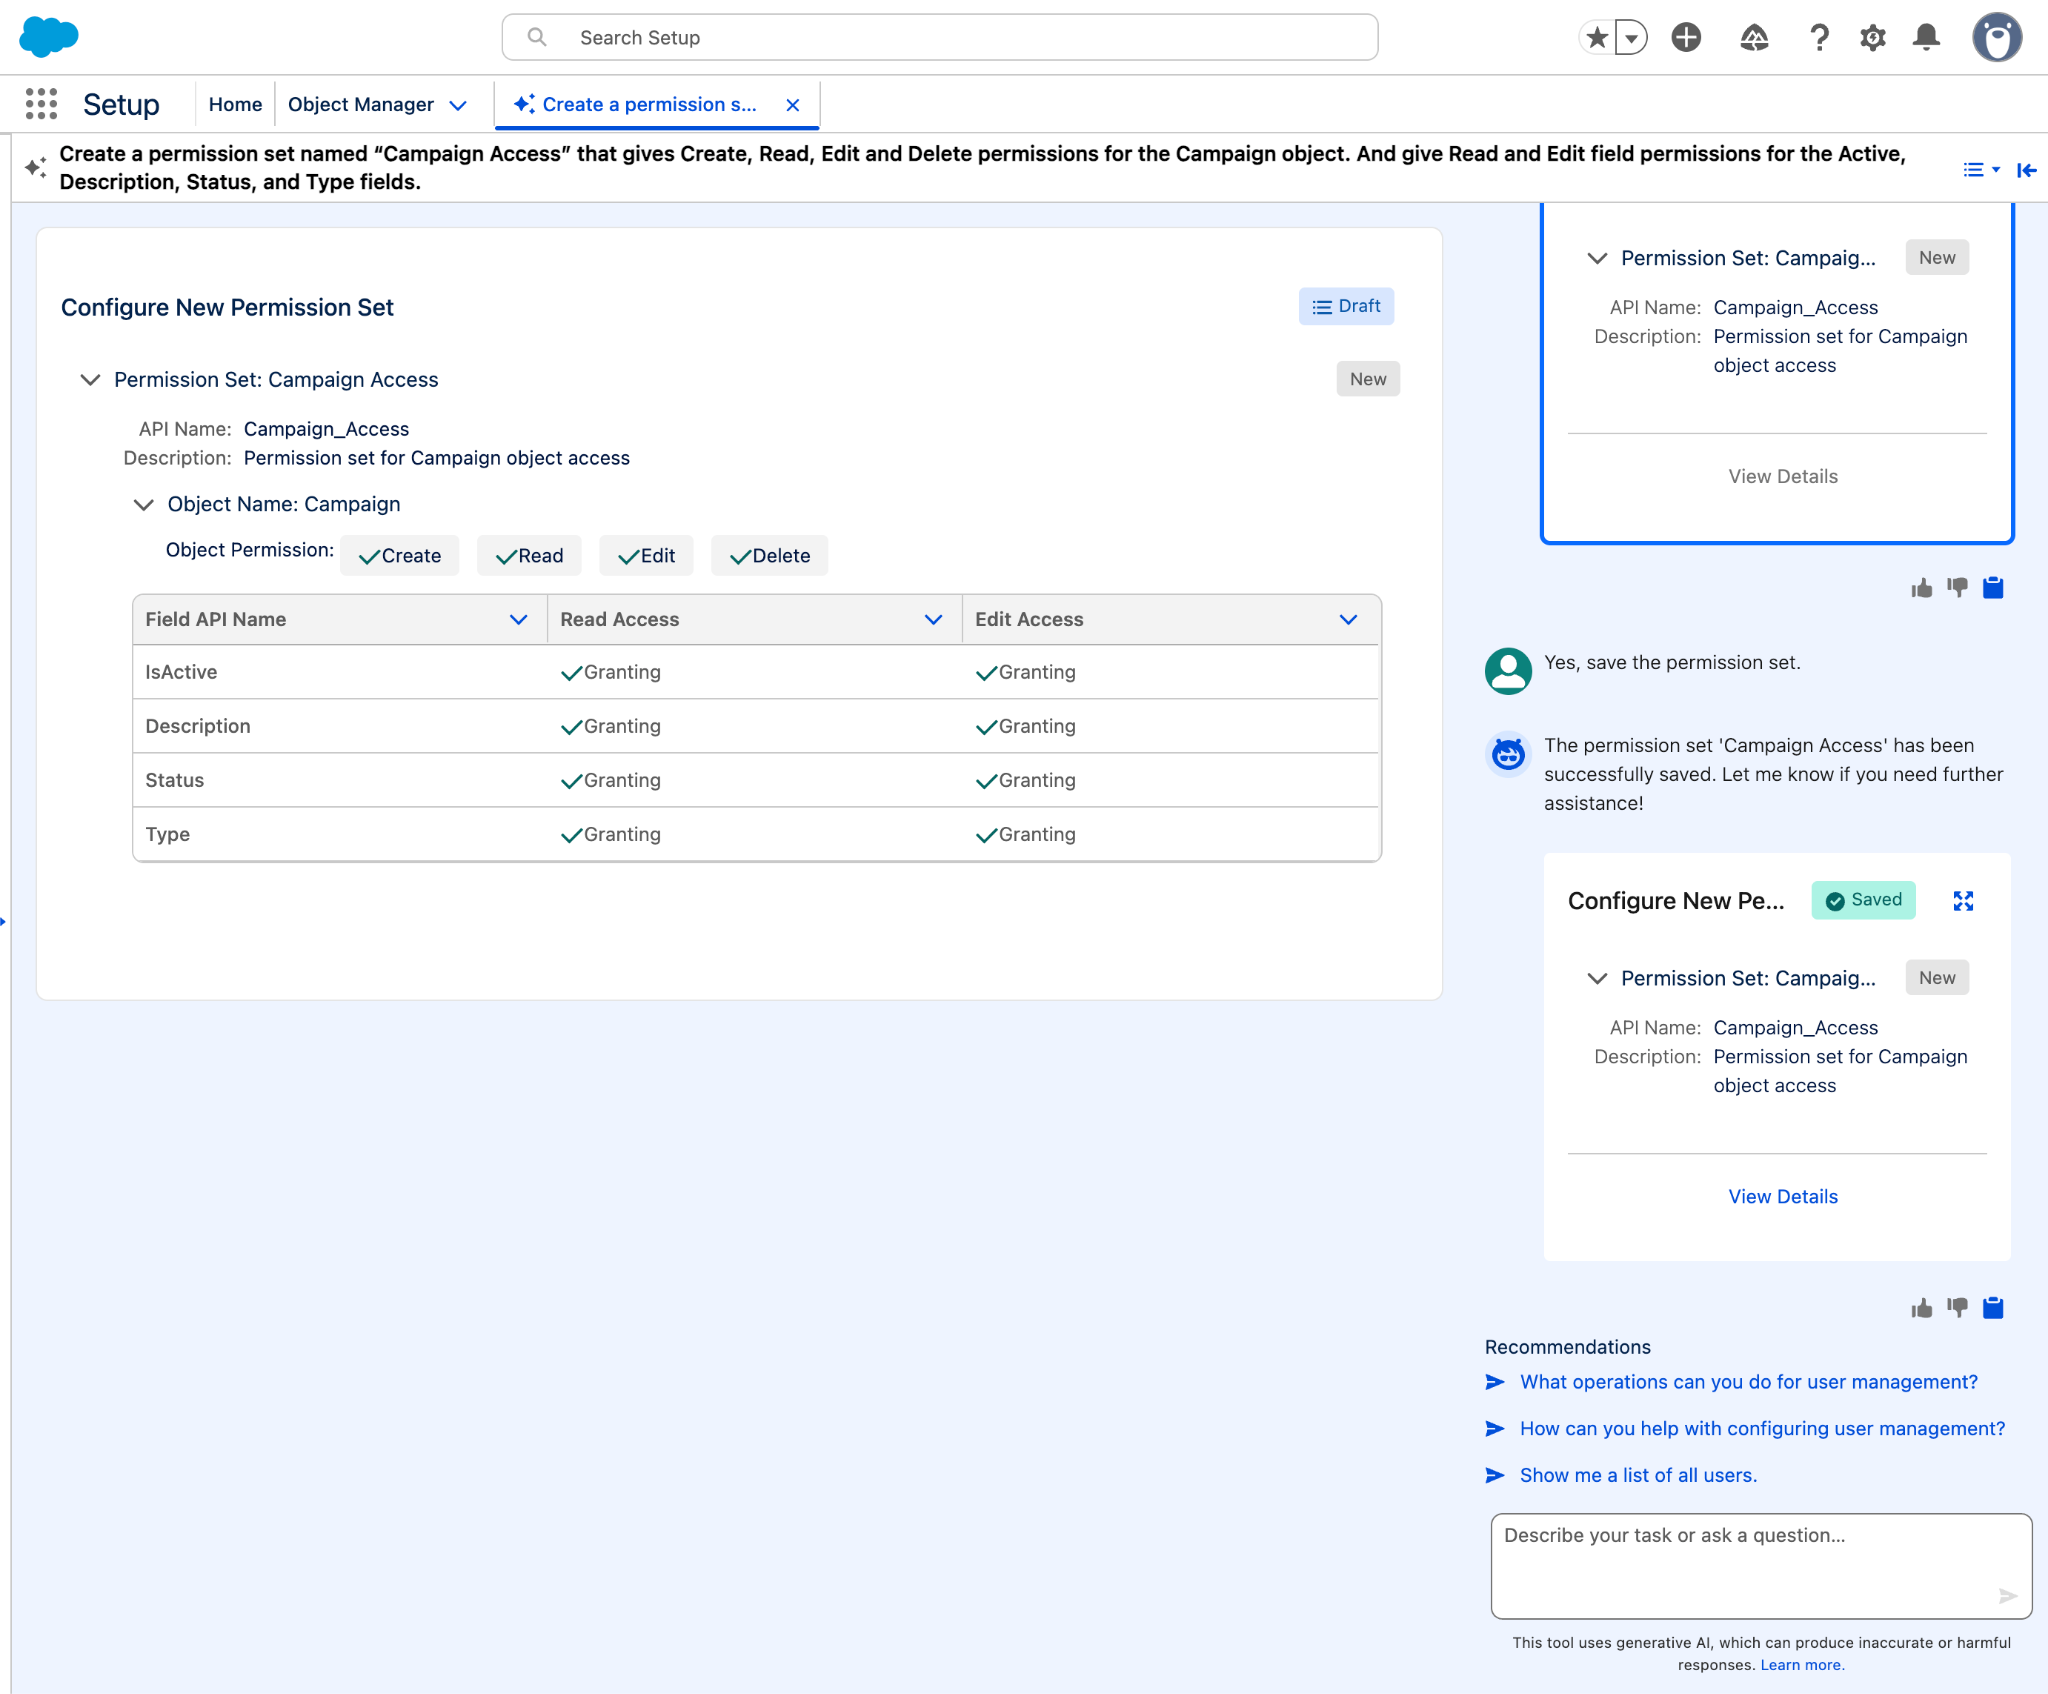Click the favorites star icon
The height and width of the screenshot is (1694, 2048).
point(1597,38)
